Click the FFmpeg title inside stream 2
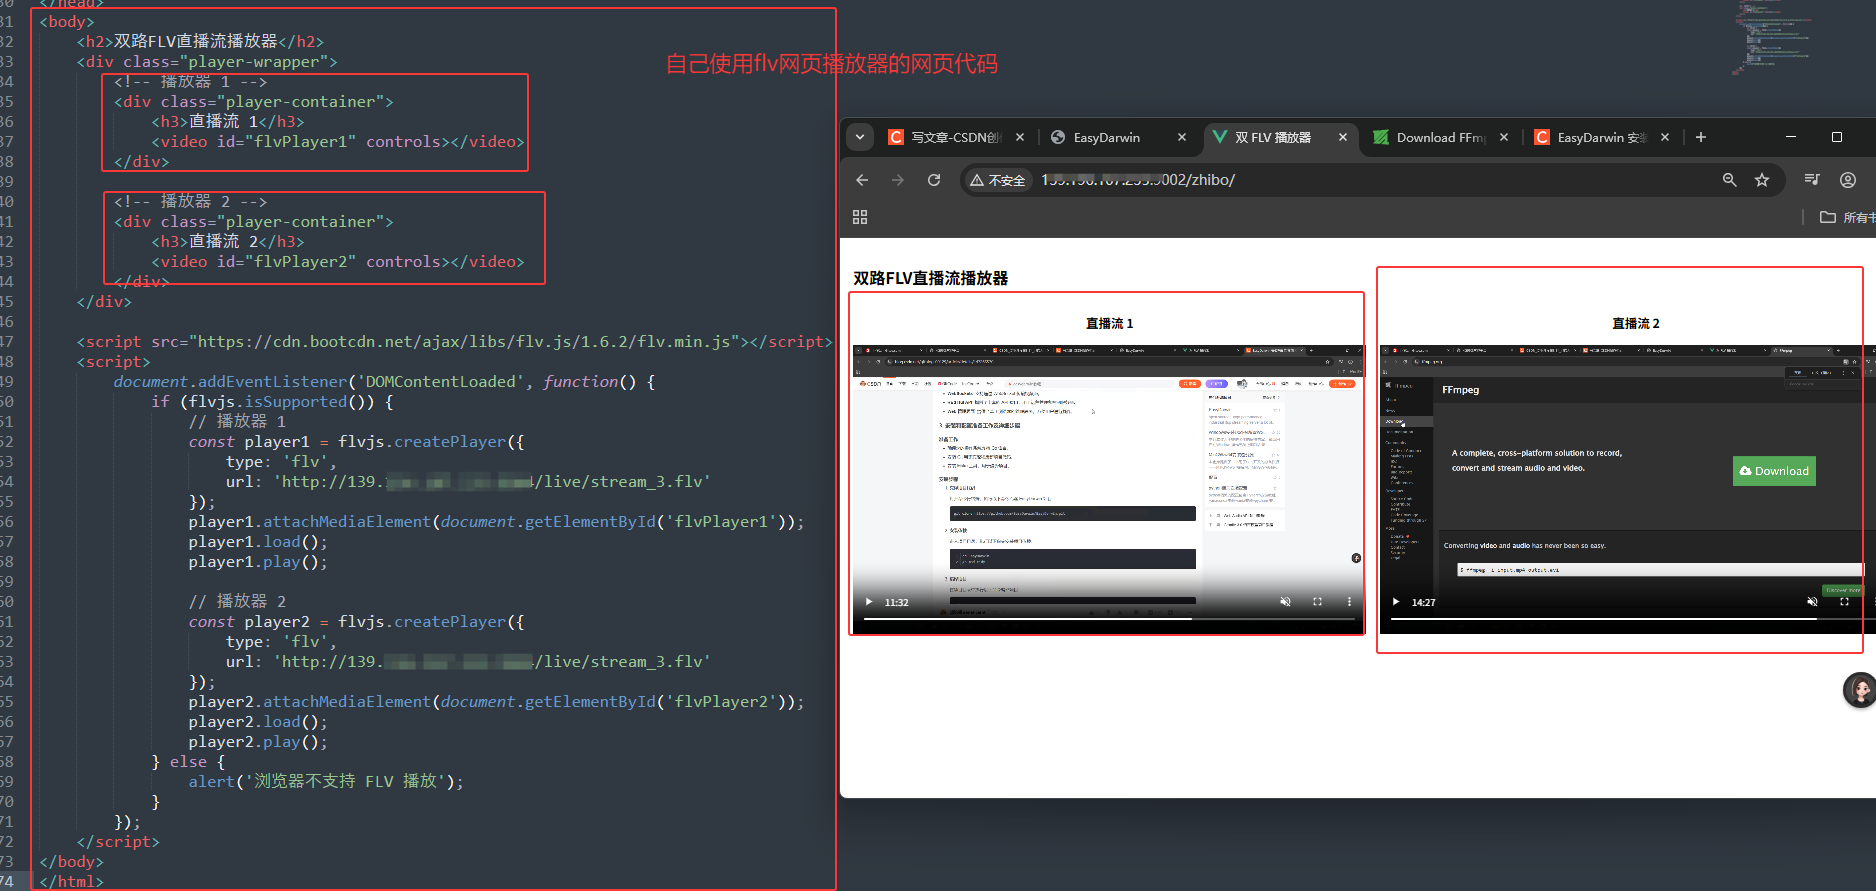Image resolution: width=1876 pixels, height=891 pixels. [1460, 390]
